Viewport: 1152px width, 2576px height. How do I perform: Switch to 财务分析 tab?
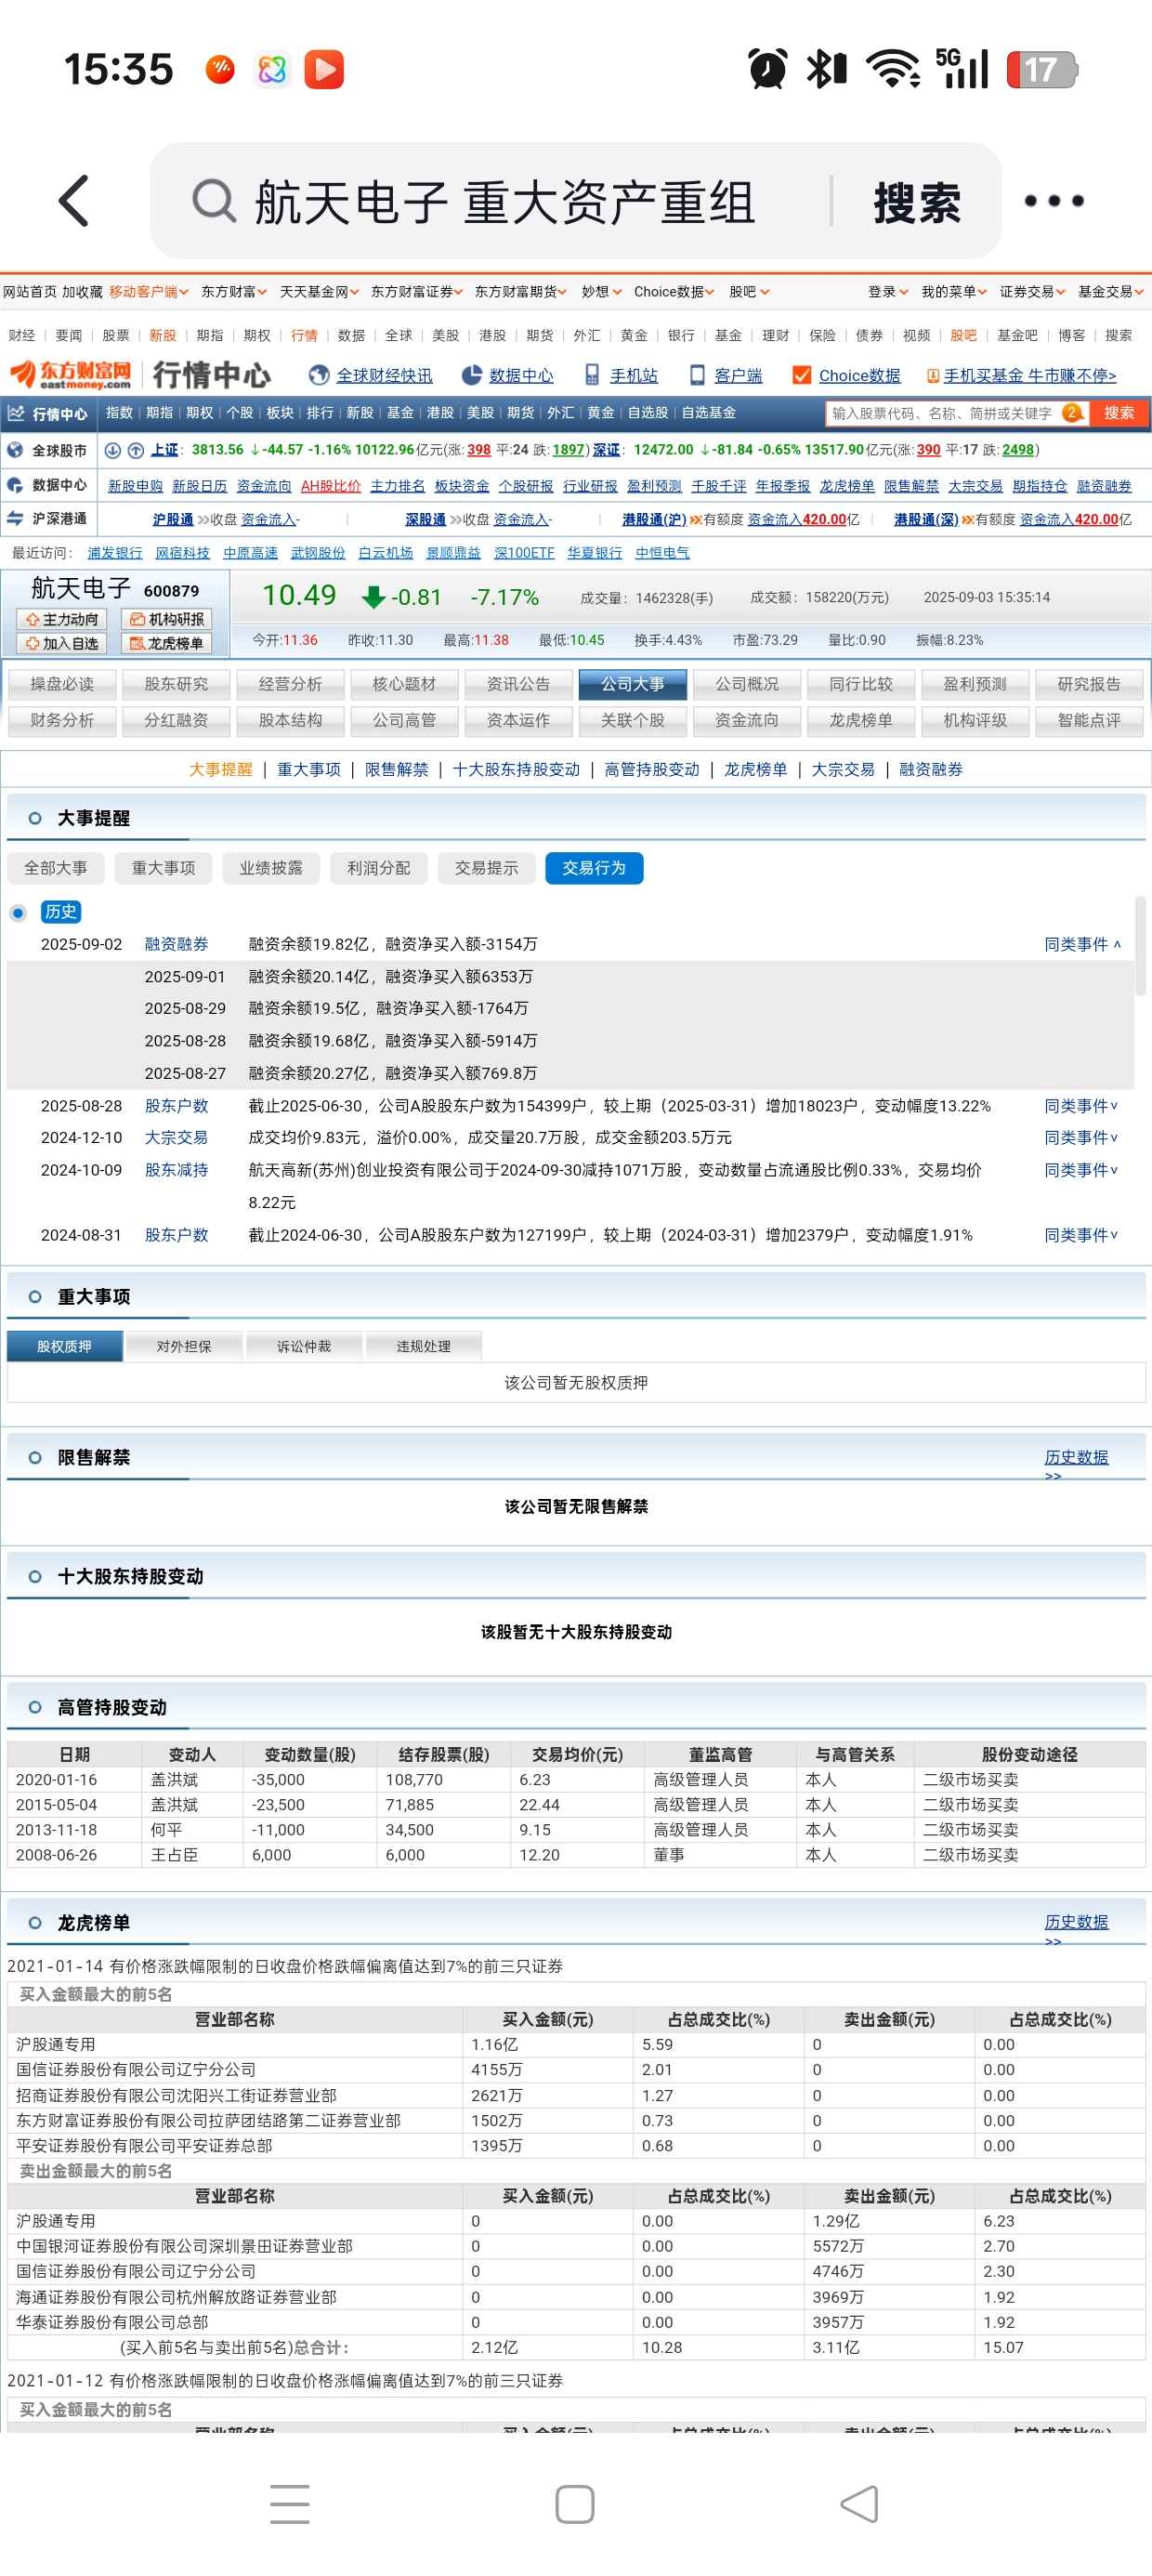62,720
